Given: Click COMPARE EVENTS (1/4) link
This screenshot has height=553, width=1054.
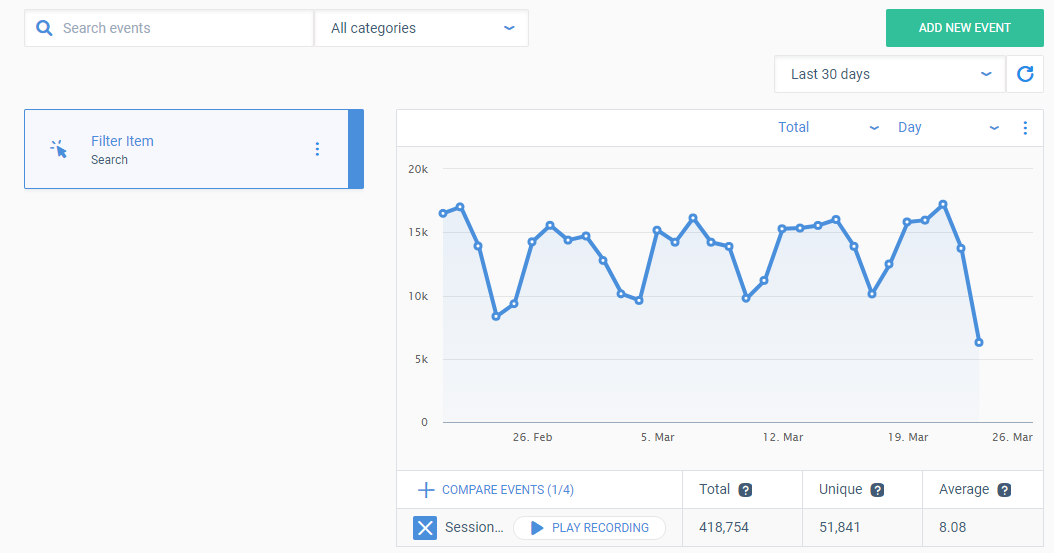Looking at the screenshot, I should point(508,490).
